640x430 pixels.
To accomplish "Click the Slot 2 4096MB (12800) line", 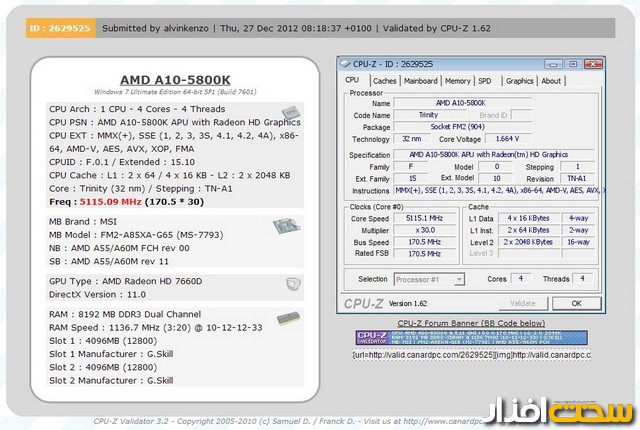I will click(x=103, y=367).
